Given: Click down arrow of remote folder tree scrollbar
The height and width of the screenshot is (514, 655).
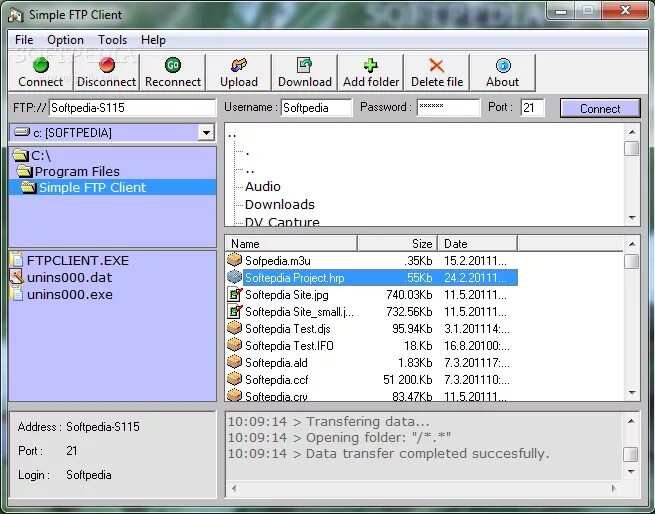Looking at the screenshot, I should pyautogui.click(x=632, y=218).
